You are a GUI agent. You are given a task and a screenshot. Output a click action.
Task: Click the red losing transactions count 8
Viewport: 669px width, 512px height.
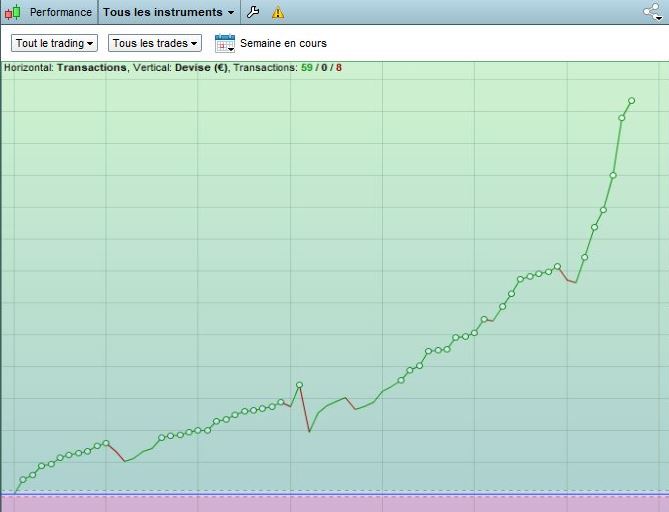pyautogui.click(x=338, y=68)
